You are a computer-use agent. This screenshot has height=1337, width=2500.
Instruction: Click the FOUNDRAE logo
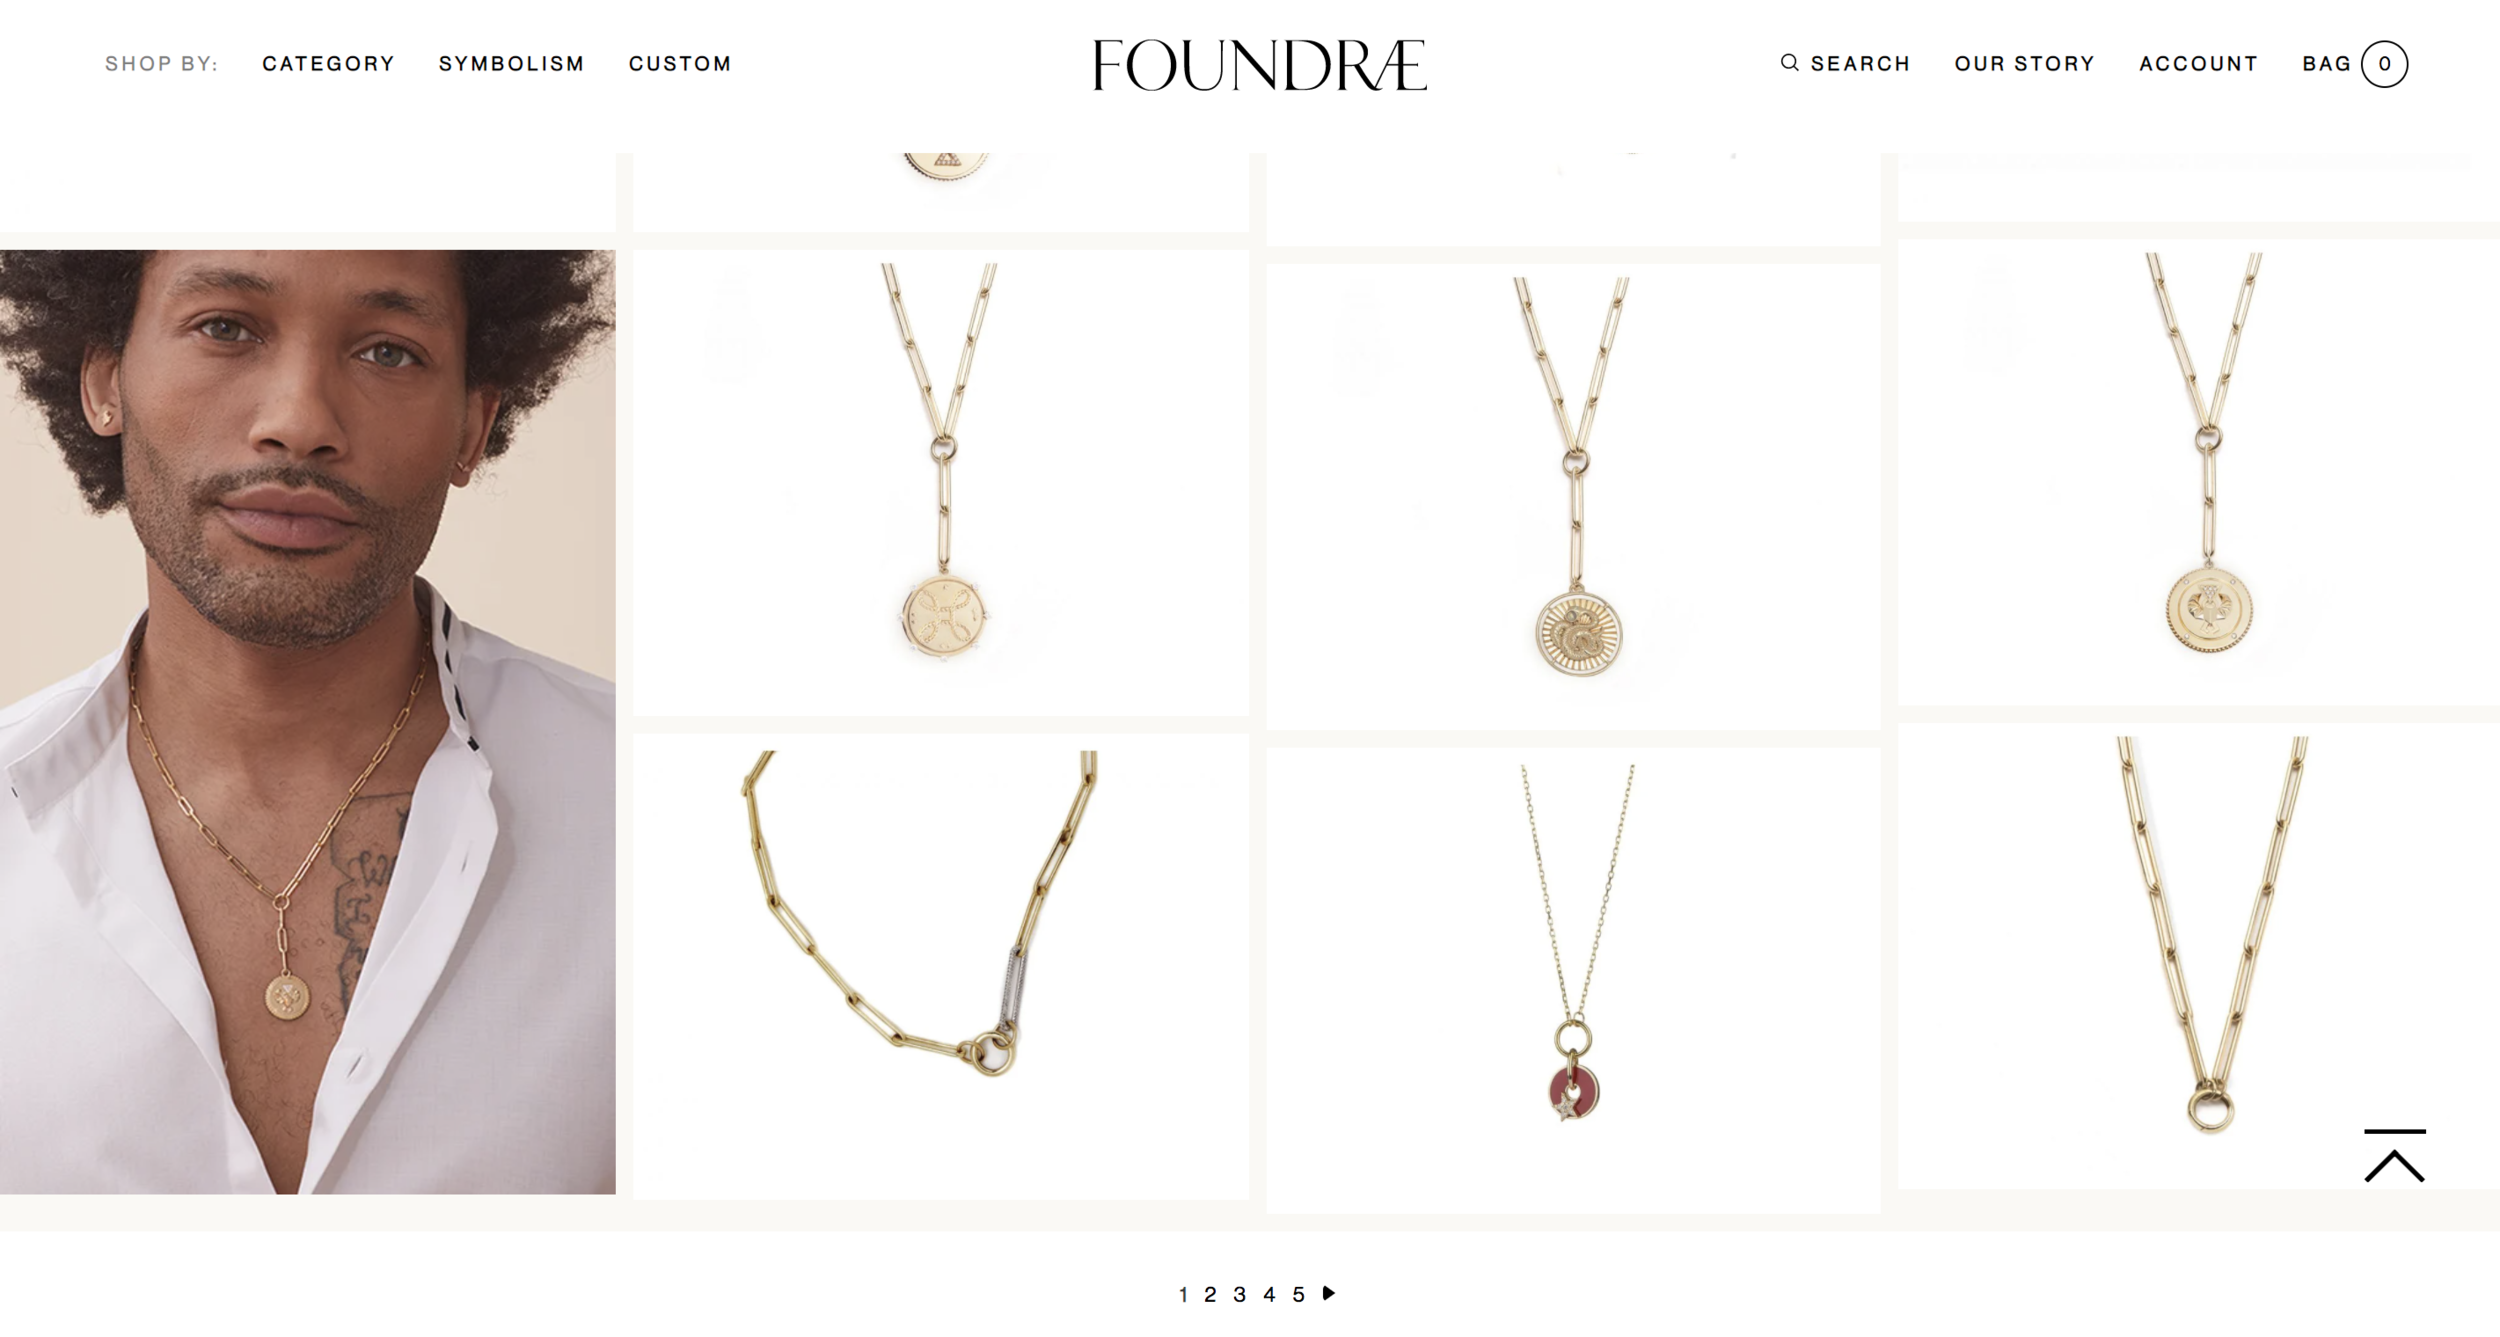pyautogui.click(x=1260, y=65)
